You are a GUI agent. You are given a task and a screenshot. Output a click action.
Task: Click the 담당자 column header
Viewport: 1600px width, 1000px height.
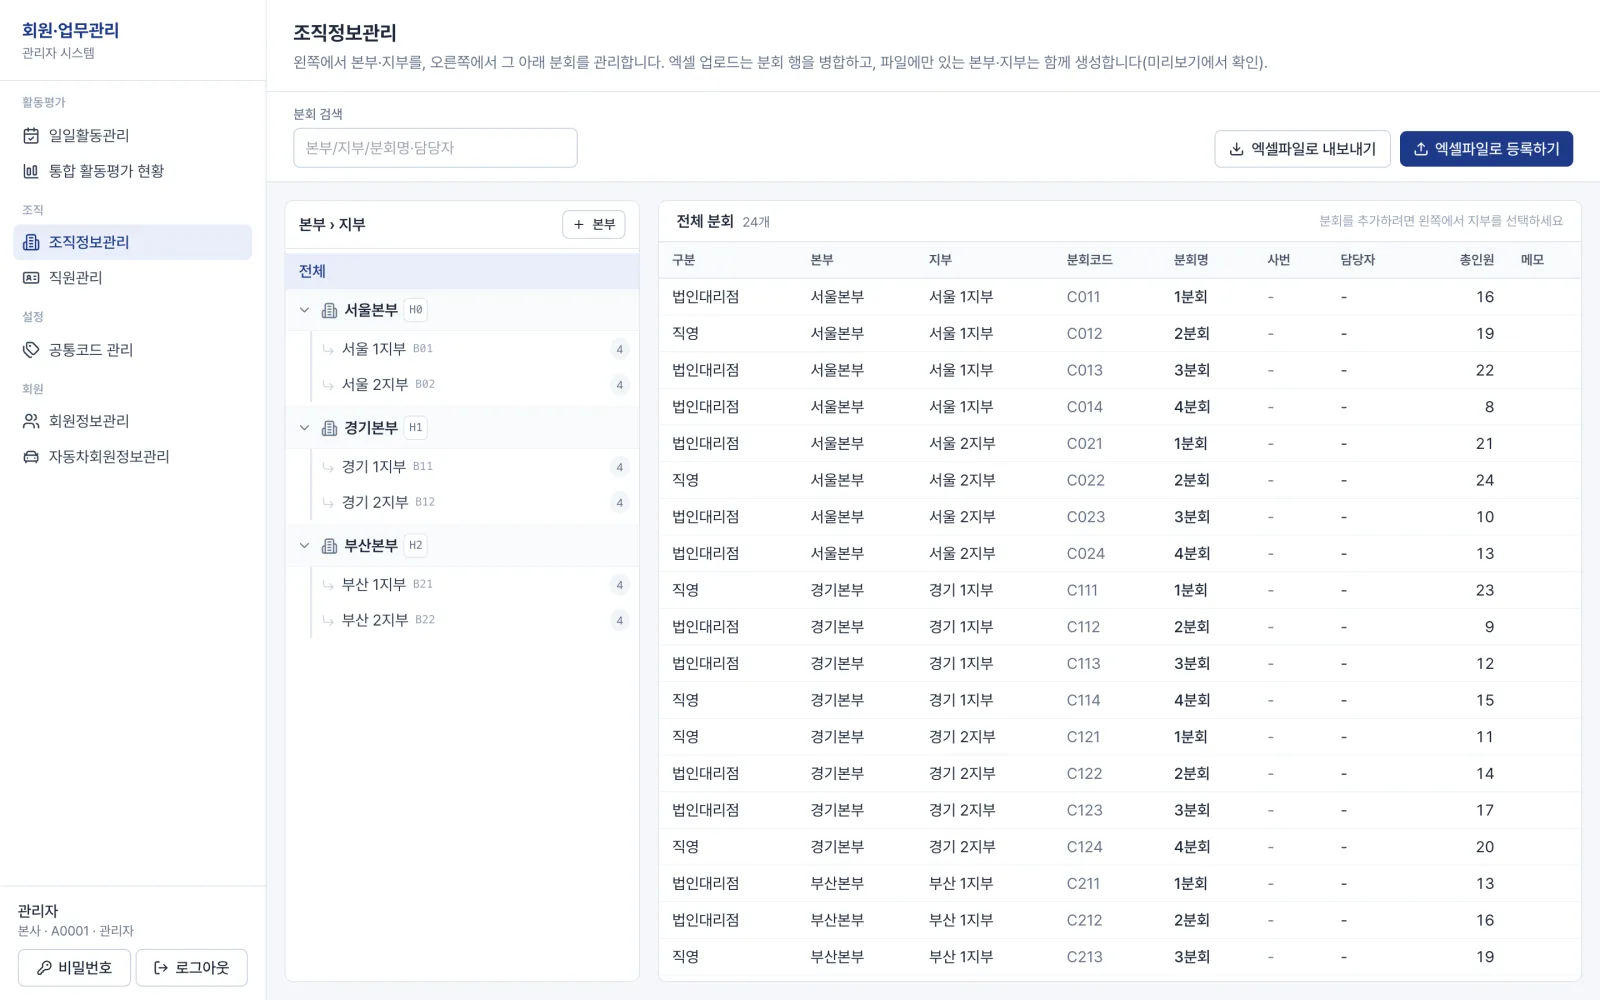1358,260
